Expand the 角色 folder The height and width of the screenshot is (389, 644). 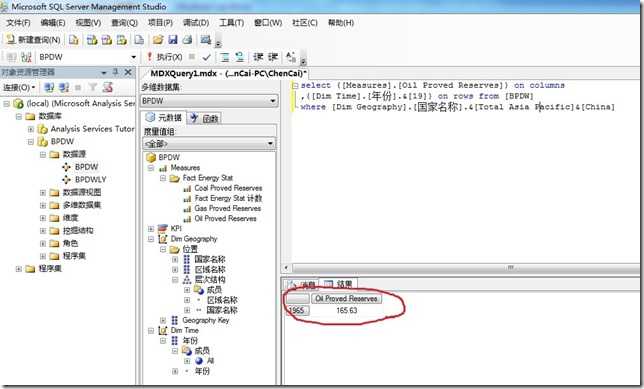43,244
